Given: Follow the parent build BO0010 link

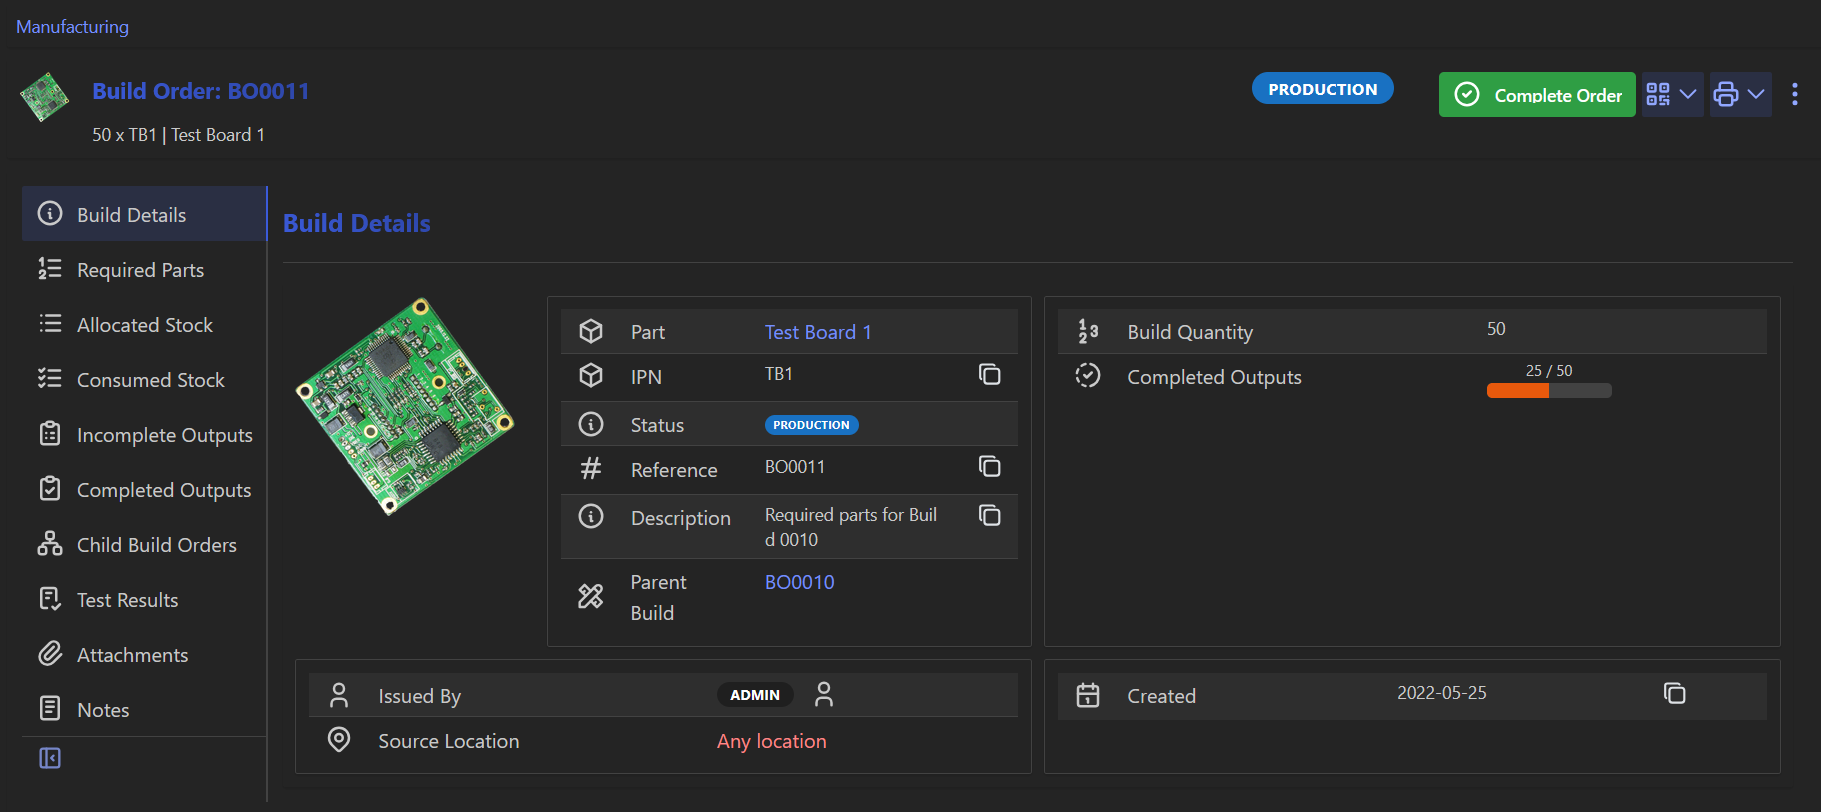Looking at the screenshot, I should (799, 582).
